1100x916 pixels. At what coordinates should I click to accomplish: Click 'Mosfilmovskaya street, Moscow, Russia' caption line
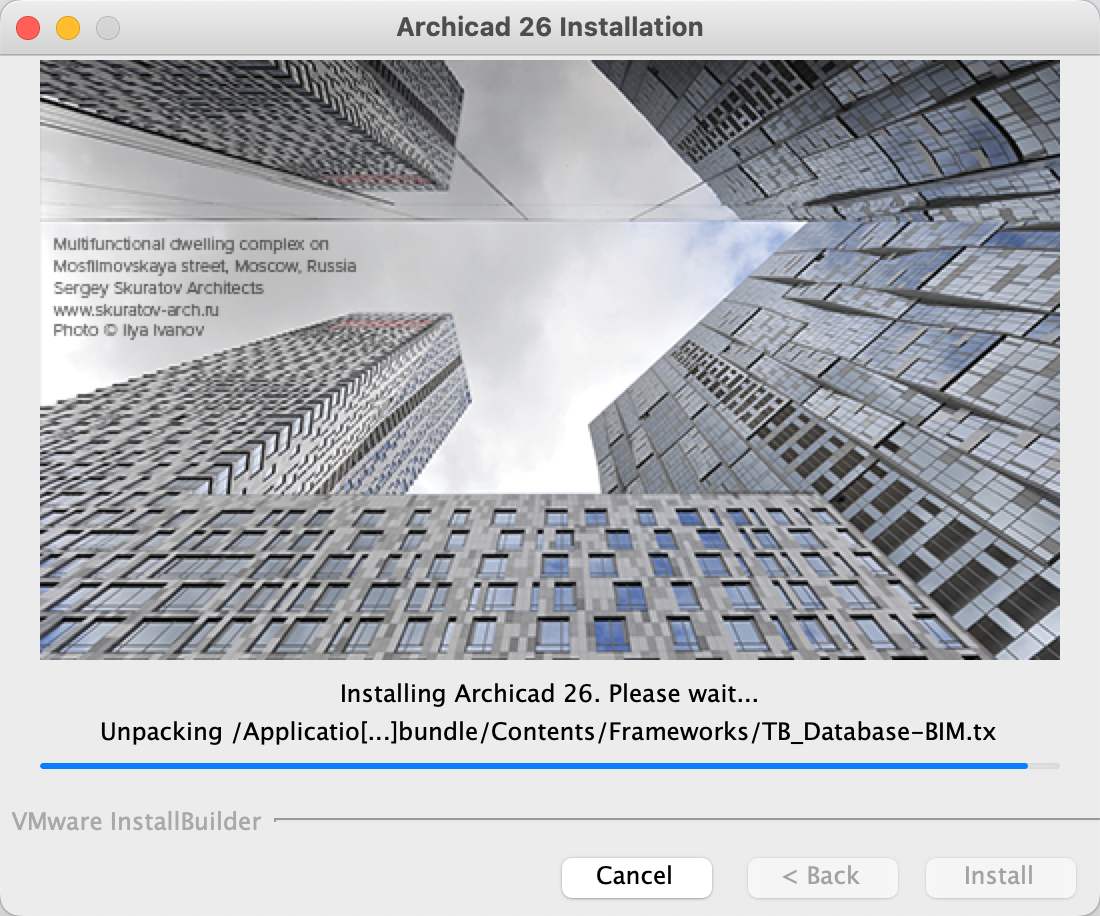[x=205, y=266]
